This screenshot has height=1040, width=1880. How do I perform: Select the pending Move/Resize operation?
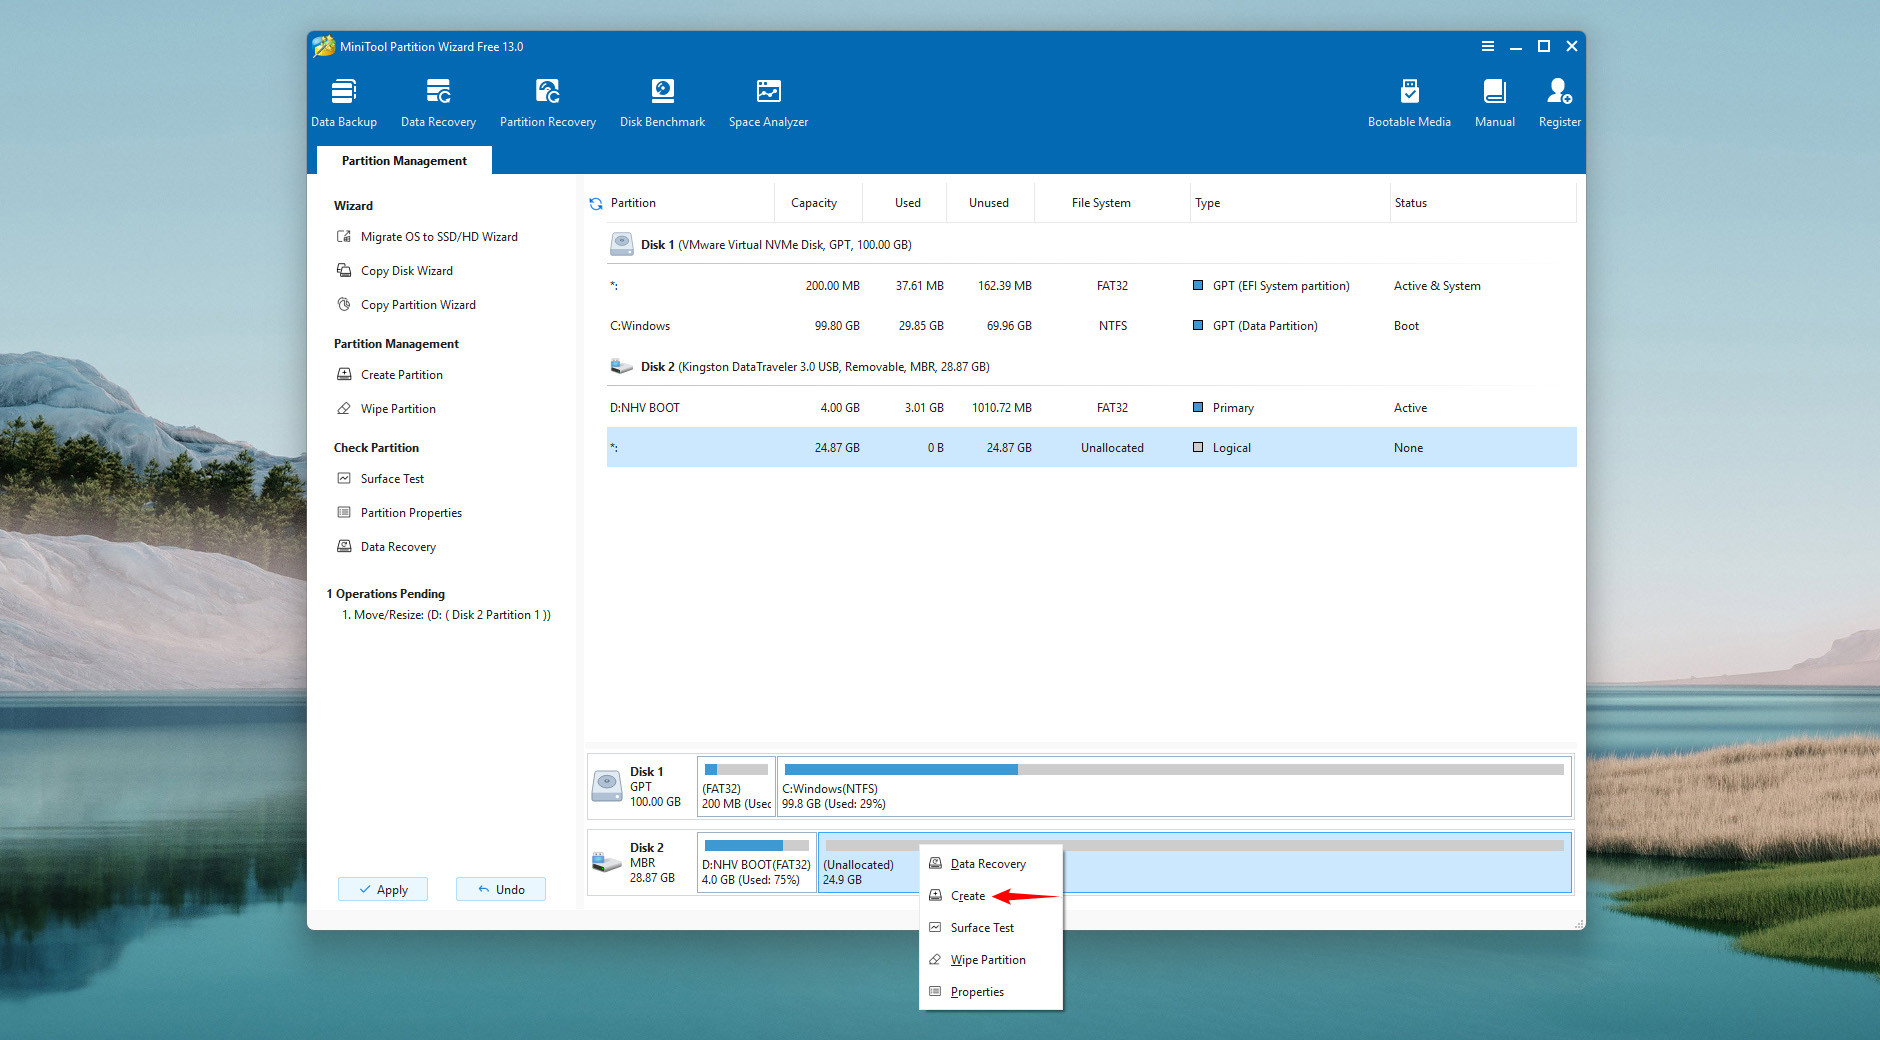(x=446, y=615)
